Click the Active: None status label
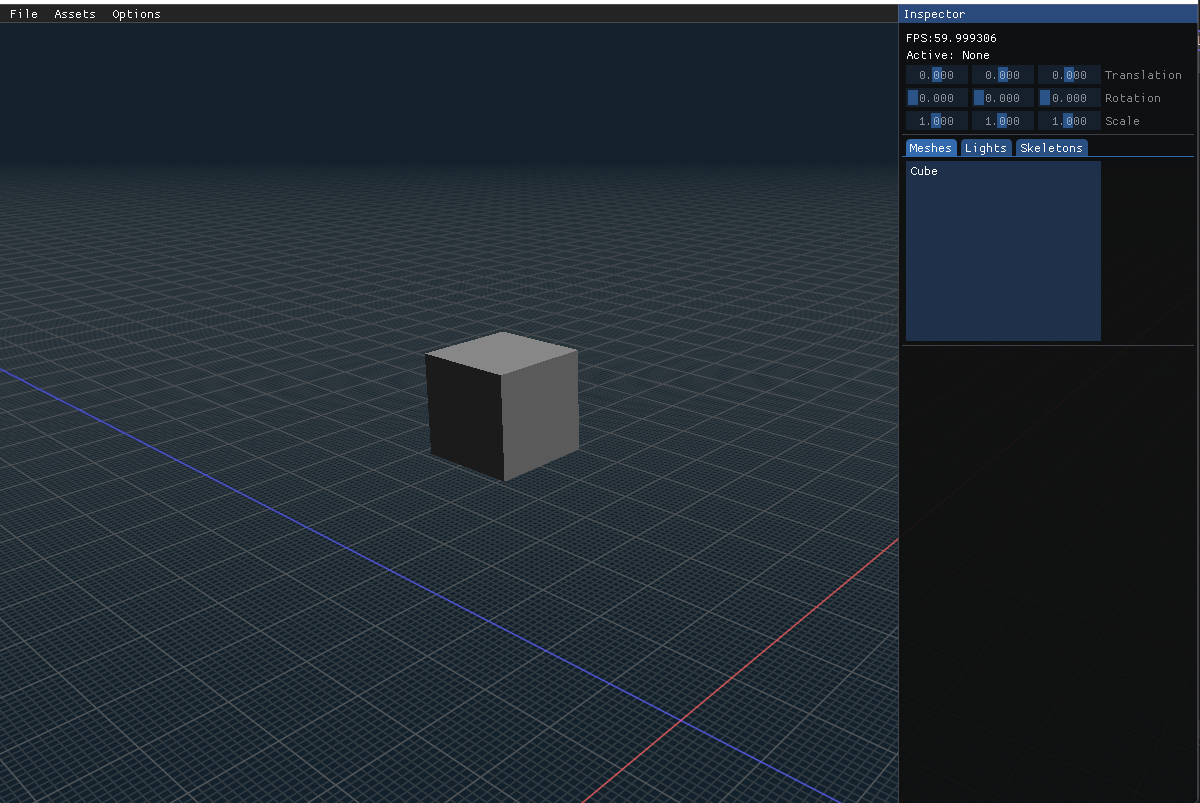 (947, 55)
